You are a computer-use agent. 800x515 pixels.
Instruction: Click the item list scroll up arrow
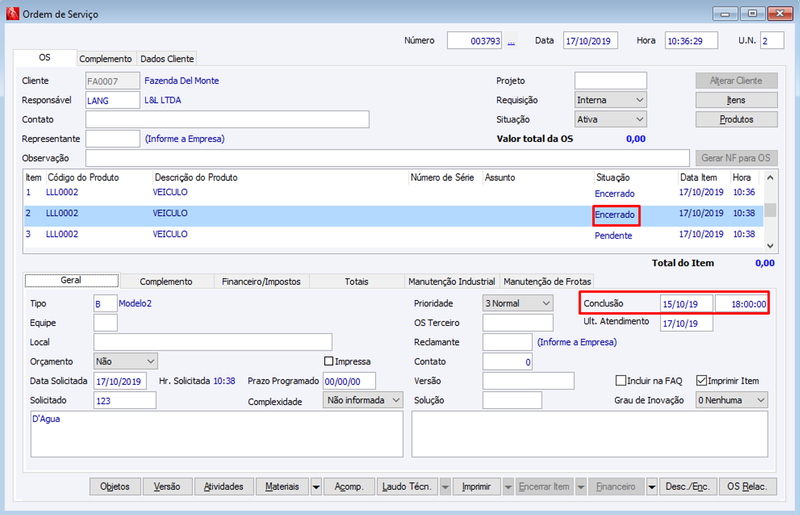tap(770, 178)
